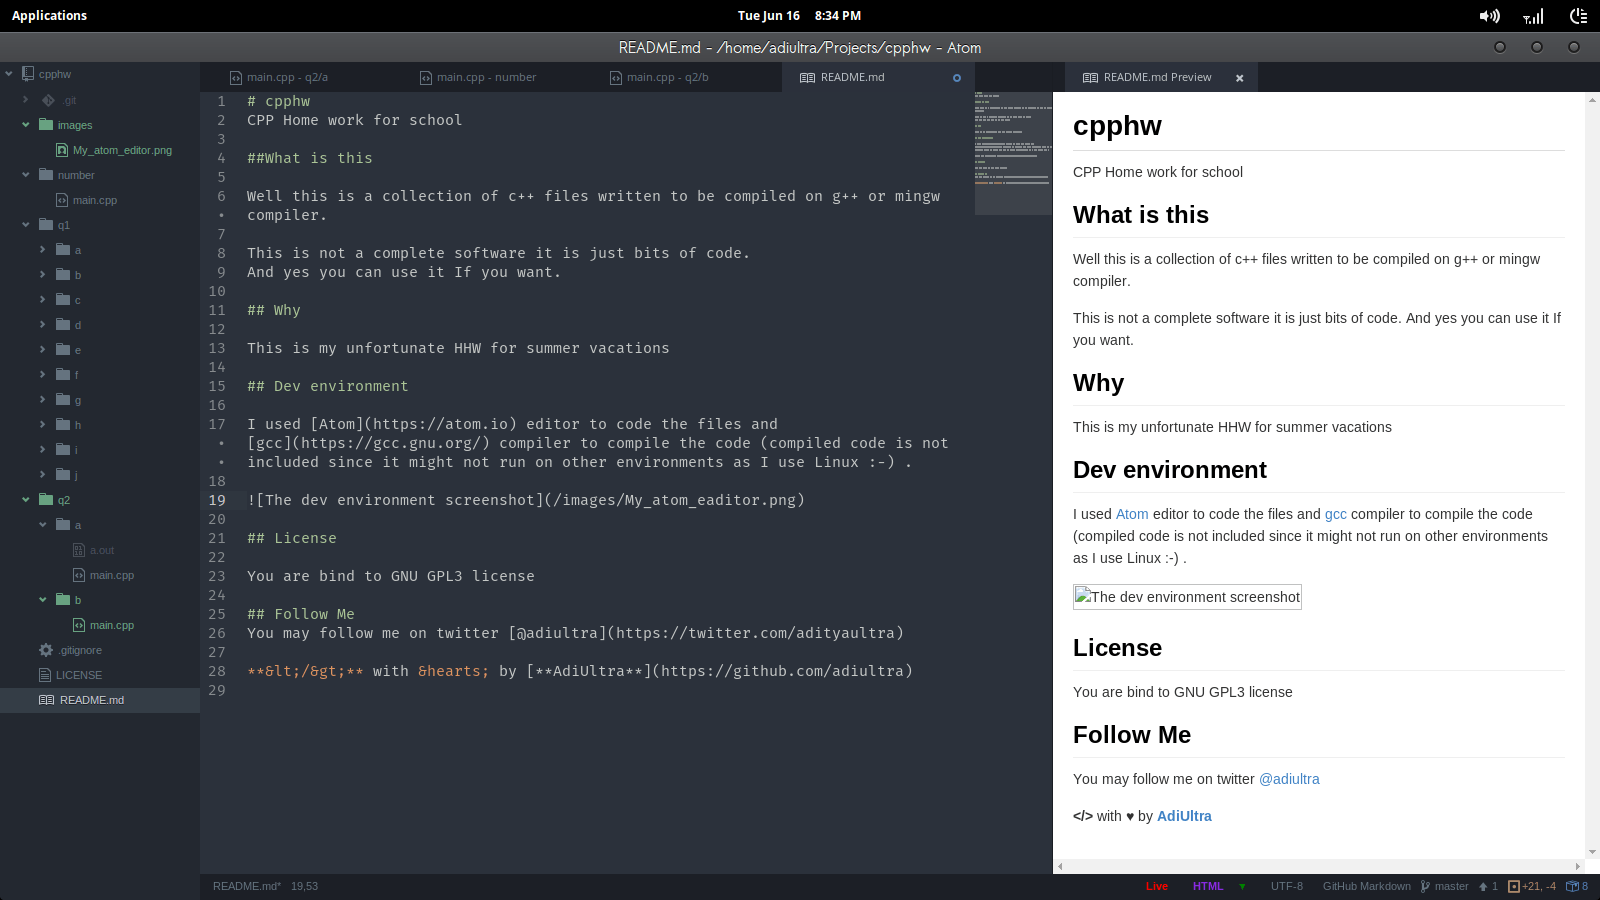Collapse the q2 subfolder b chevron
This screenshot has height=900, width=1600.
[42, 600]
